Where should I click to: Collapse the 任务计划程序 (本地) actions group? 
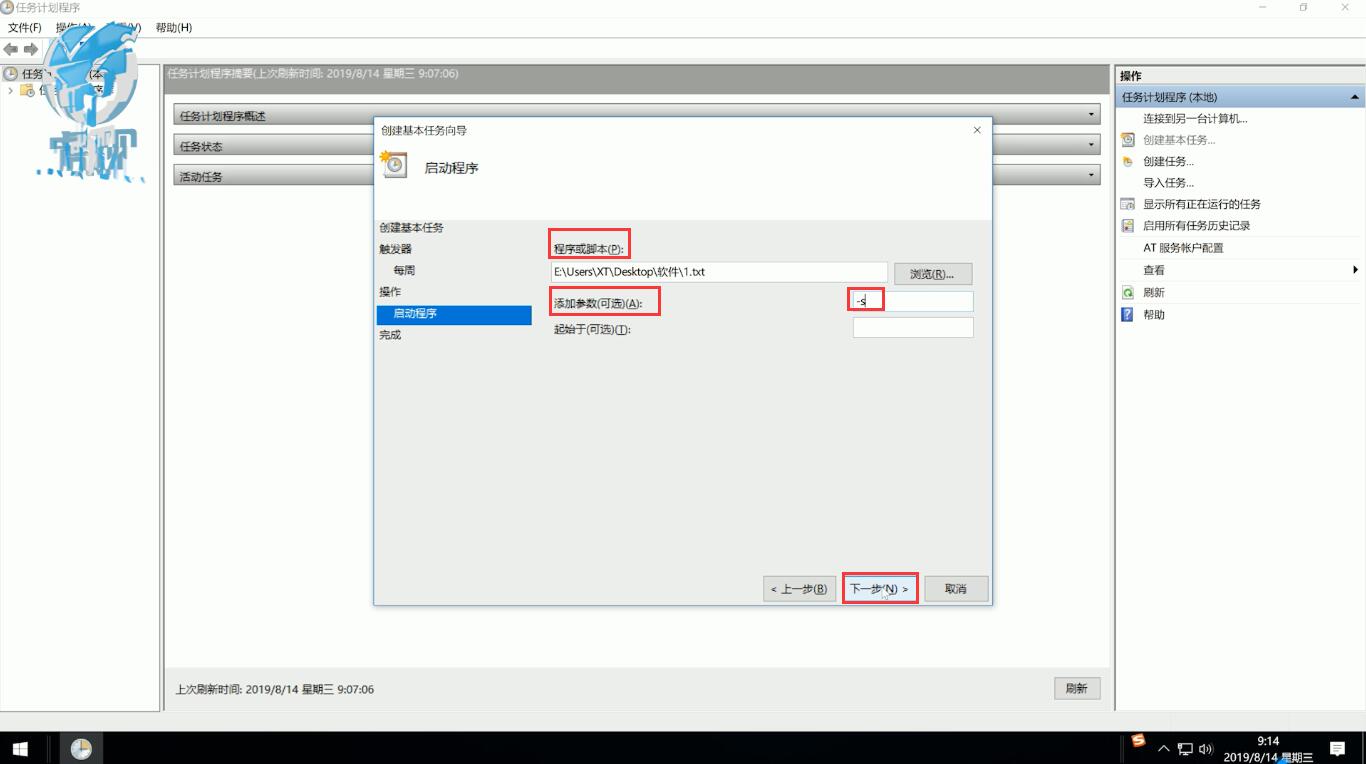(x=1355, y=97)
